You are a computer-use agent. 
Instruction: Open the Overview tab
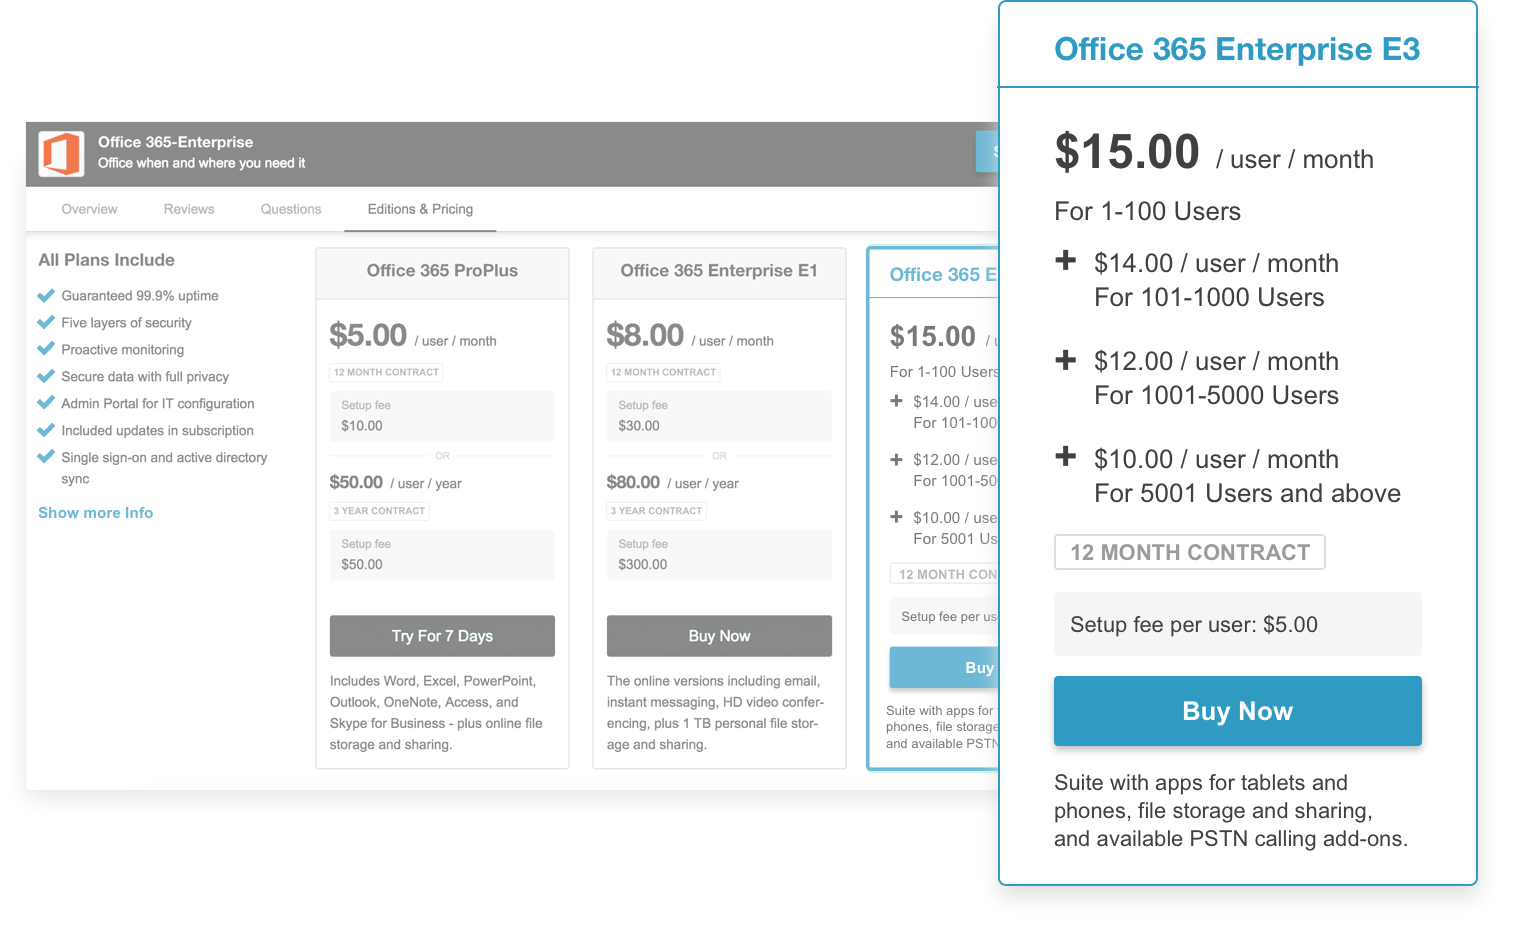tap(89, 209)
